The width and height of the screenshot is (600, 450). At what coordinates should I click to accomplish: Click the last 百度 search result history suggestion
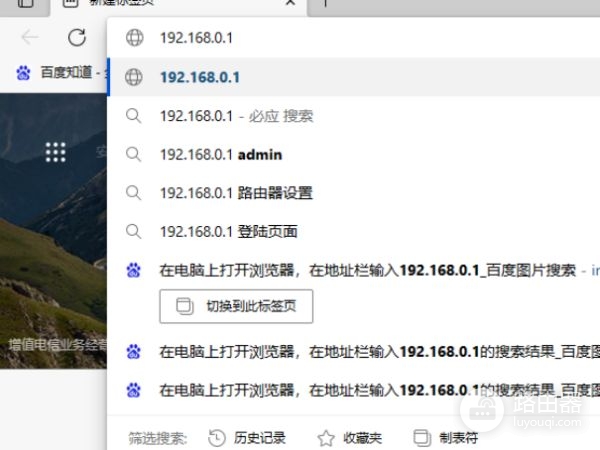pos(370,388)
